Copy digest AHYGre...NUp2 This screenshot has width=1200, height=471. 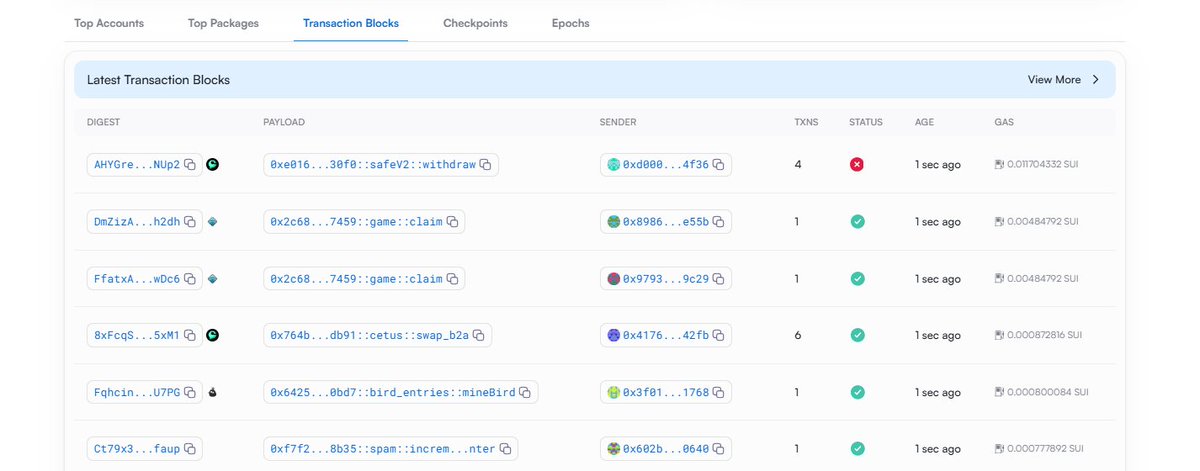click(190, 164)
